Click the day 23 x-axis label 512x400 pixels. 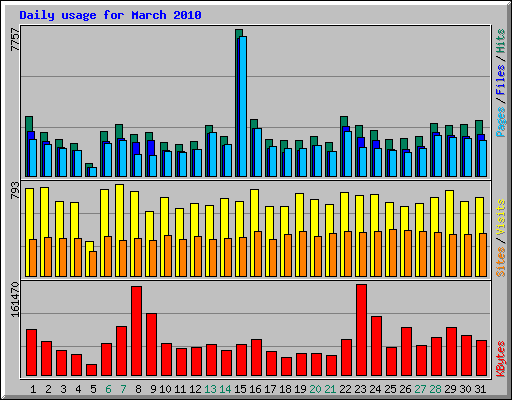point(360,389)
